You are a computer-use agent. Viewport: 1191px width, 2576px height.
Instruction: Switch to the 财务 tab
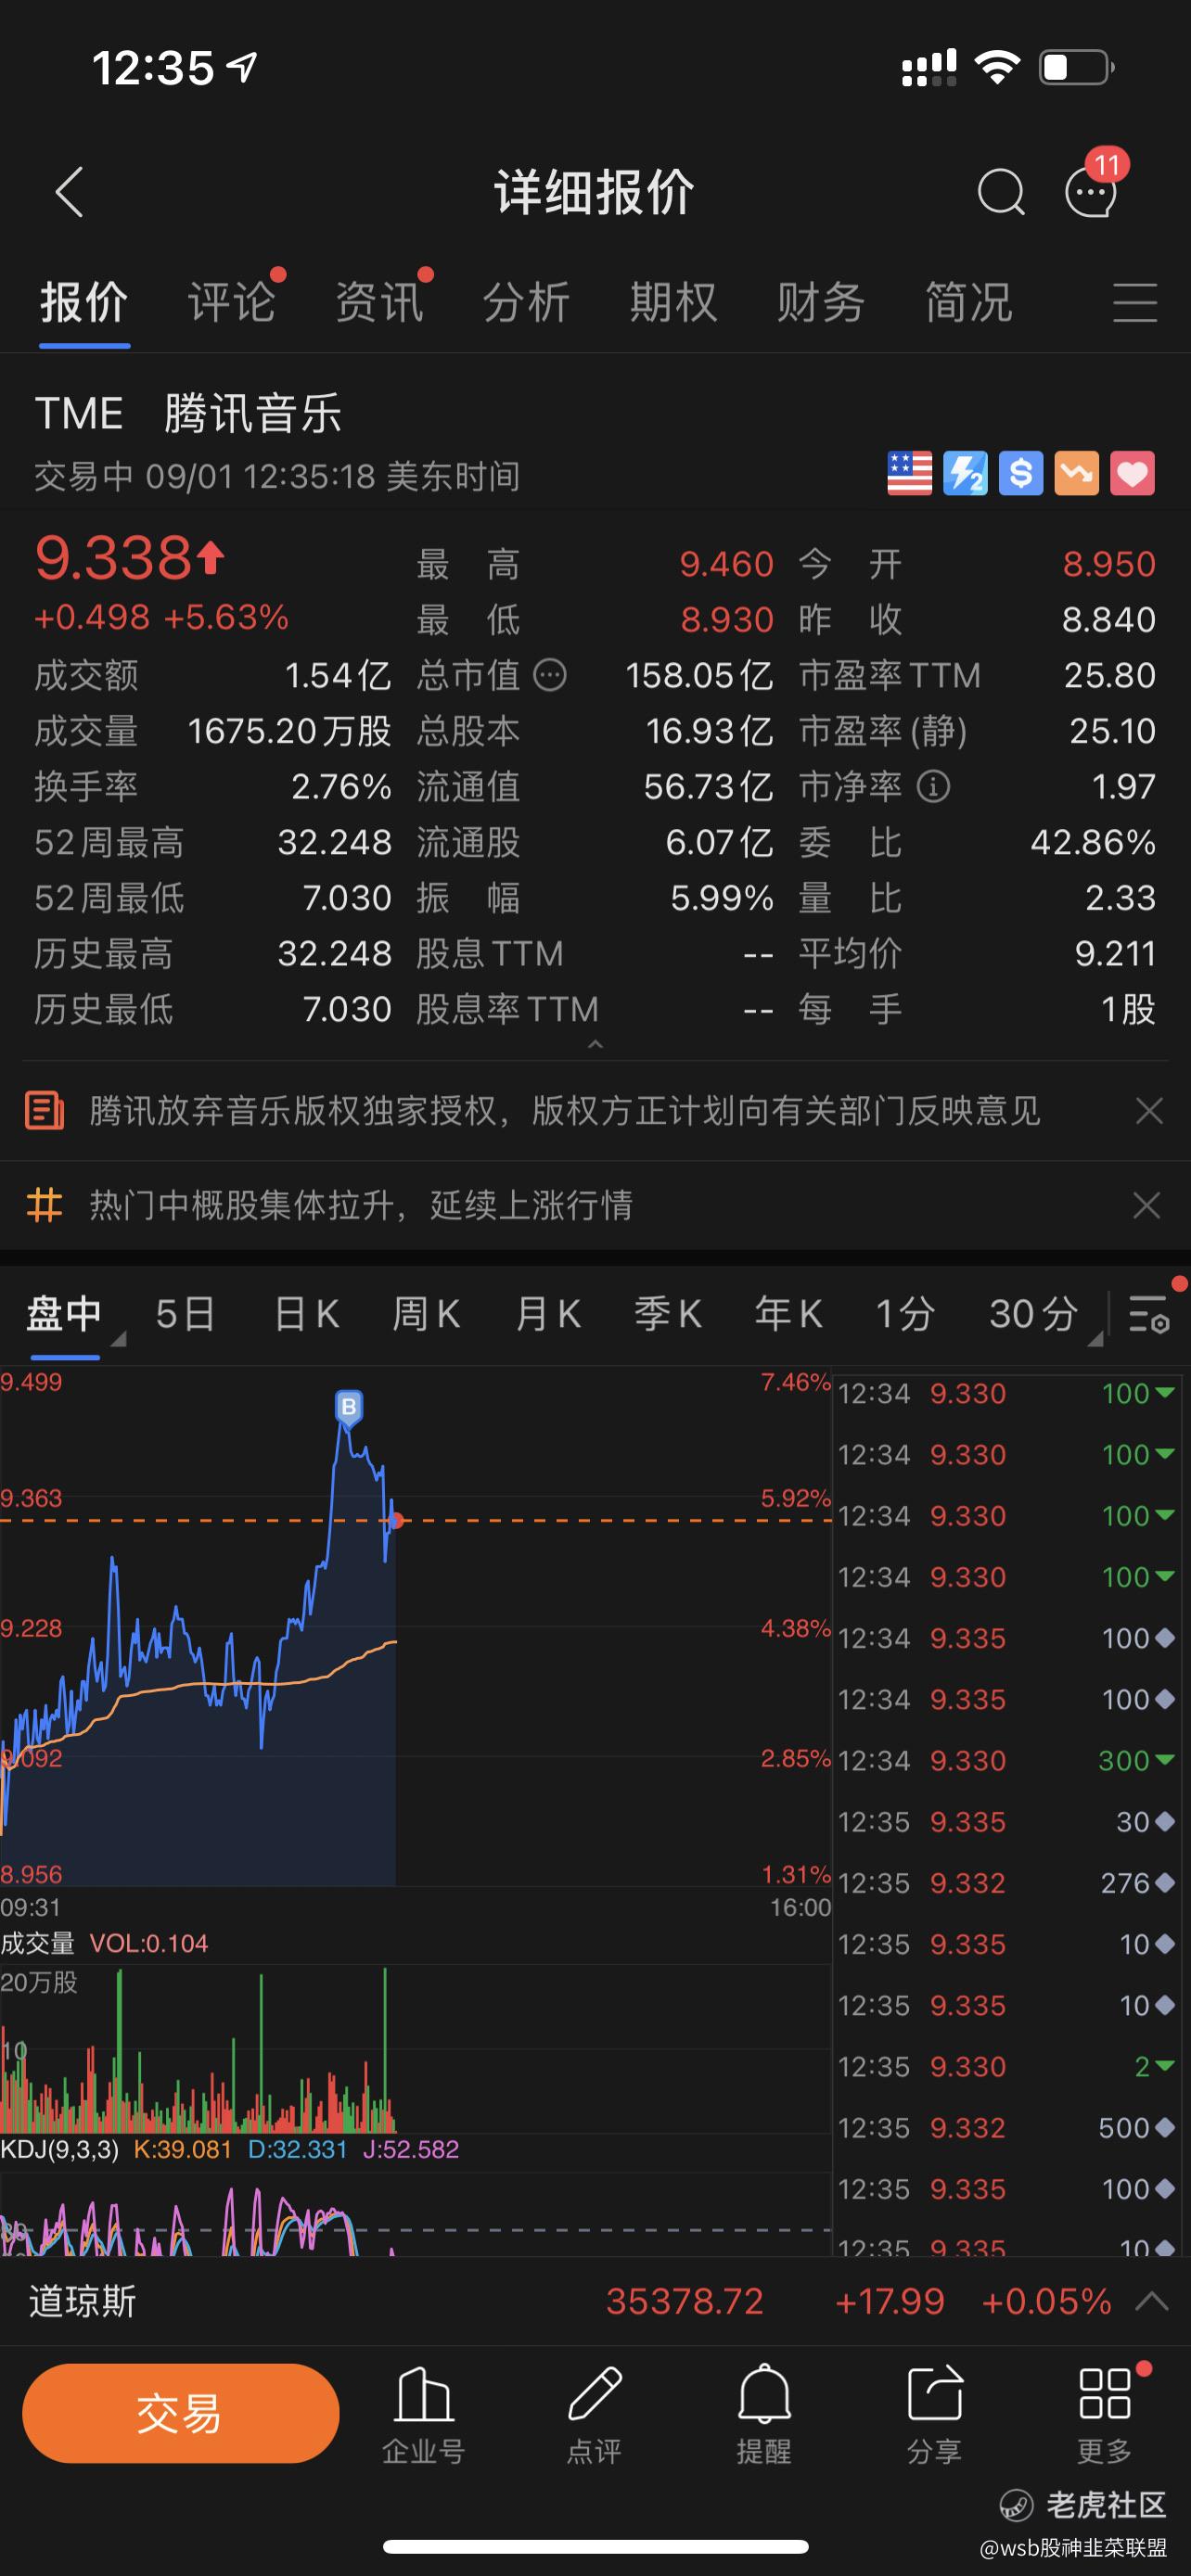click(821, 302)
